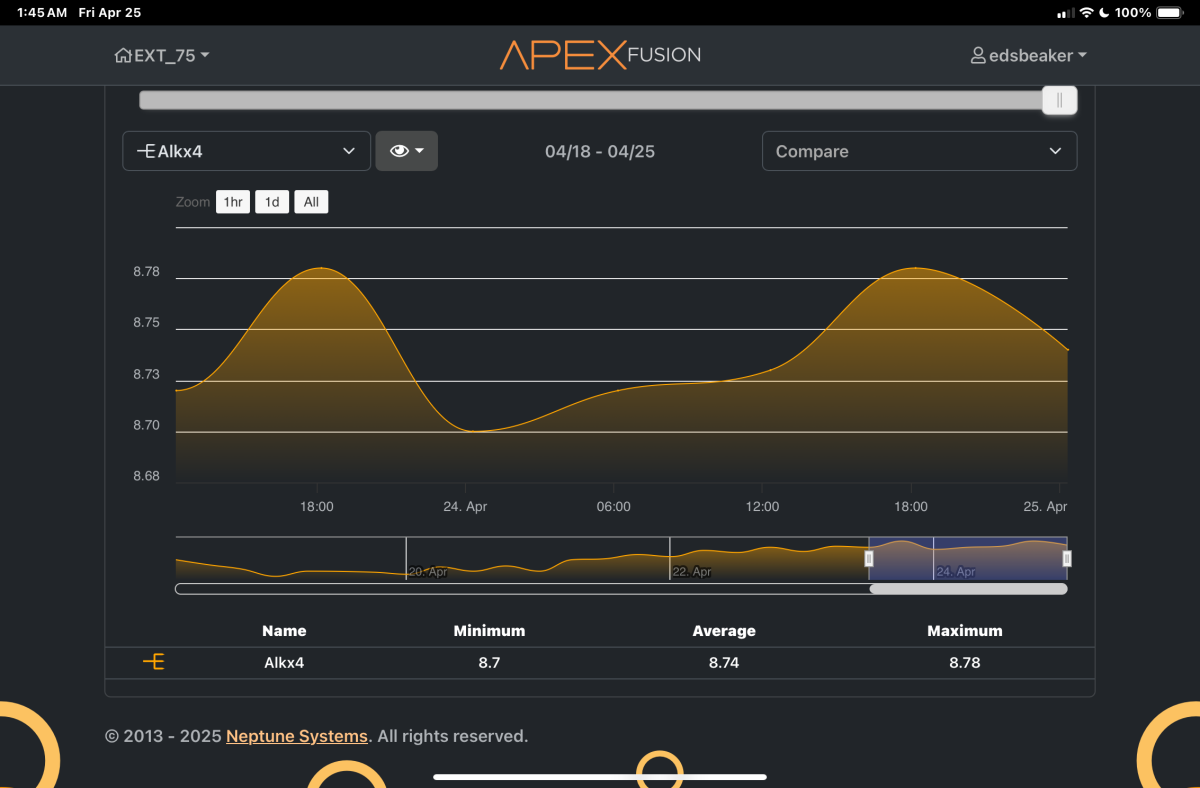This screenshot has height=788, width=1200.
Task: Click the chart navigator scrollbar thumb
Action: pos(968,589)
